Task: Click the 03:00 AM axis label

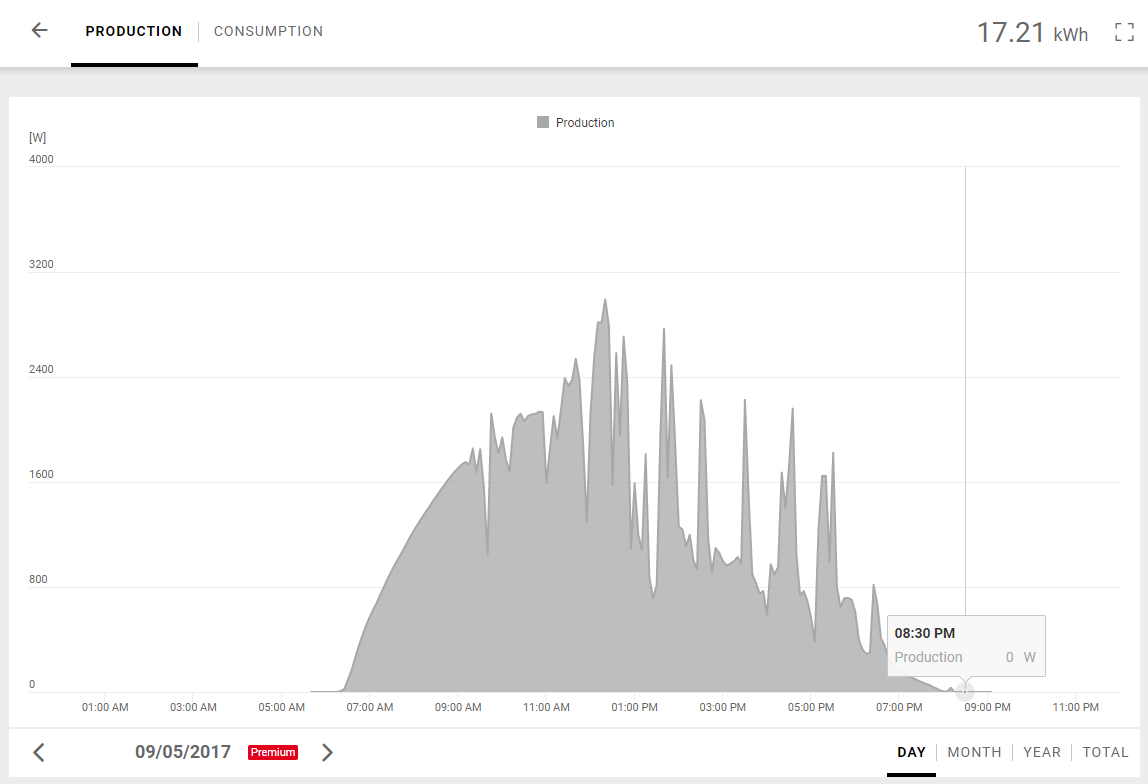Action: tap(193, 707)
